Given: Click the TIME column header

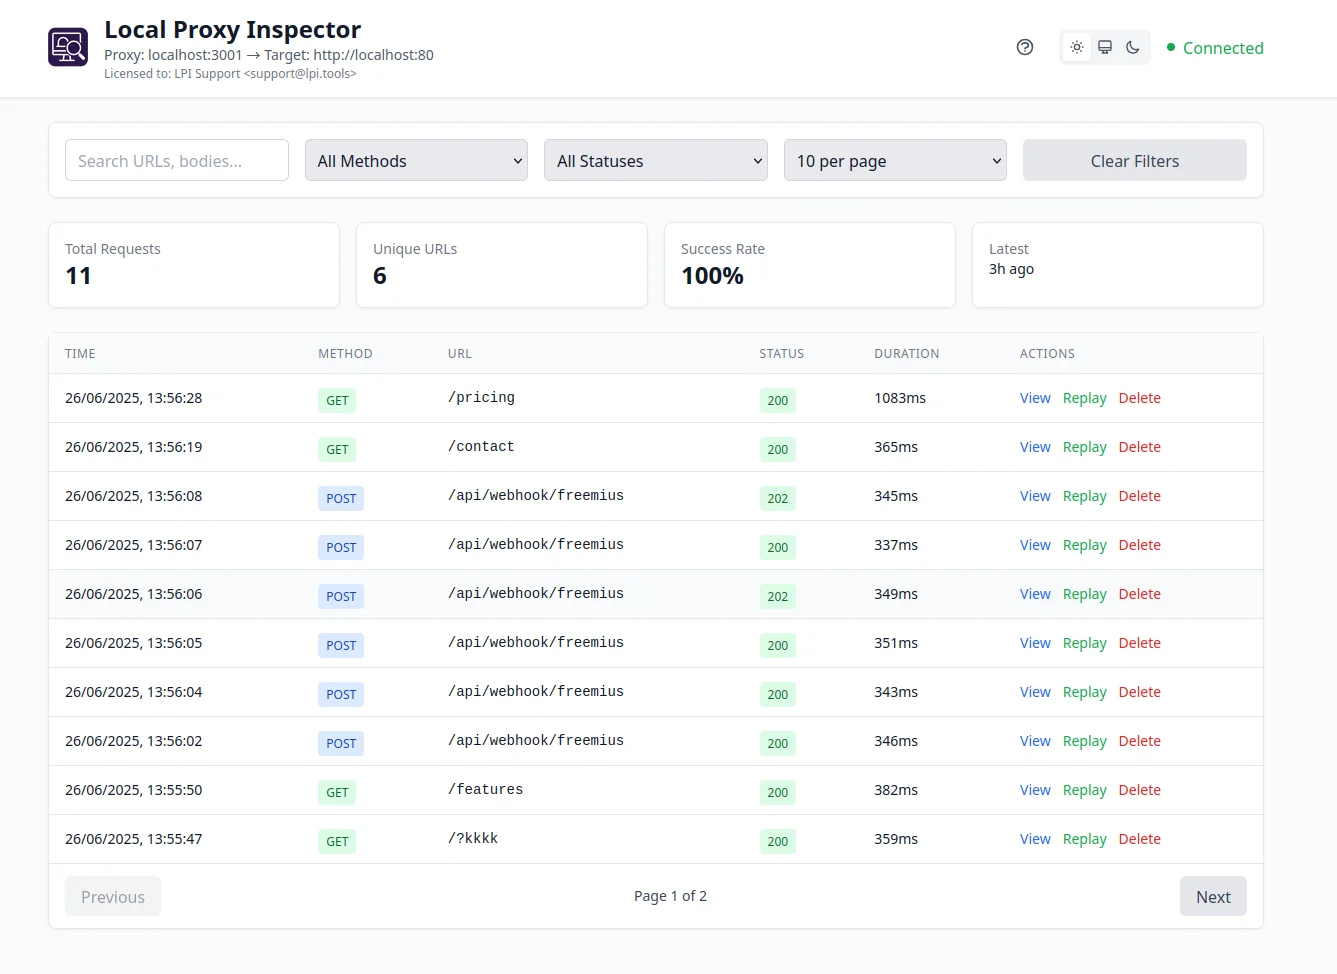Looking at the screenshot, I should pyautogui.click(x=80, y=354).
